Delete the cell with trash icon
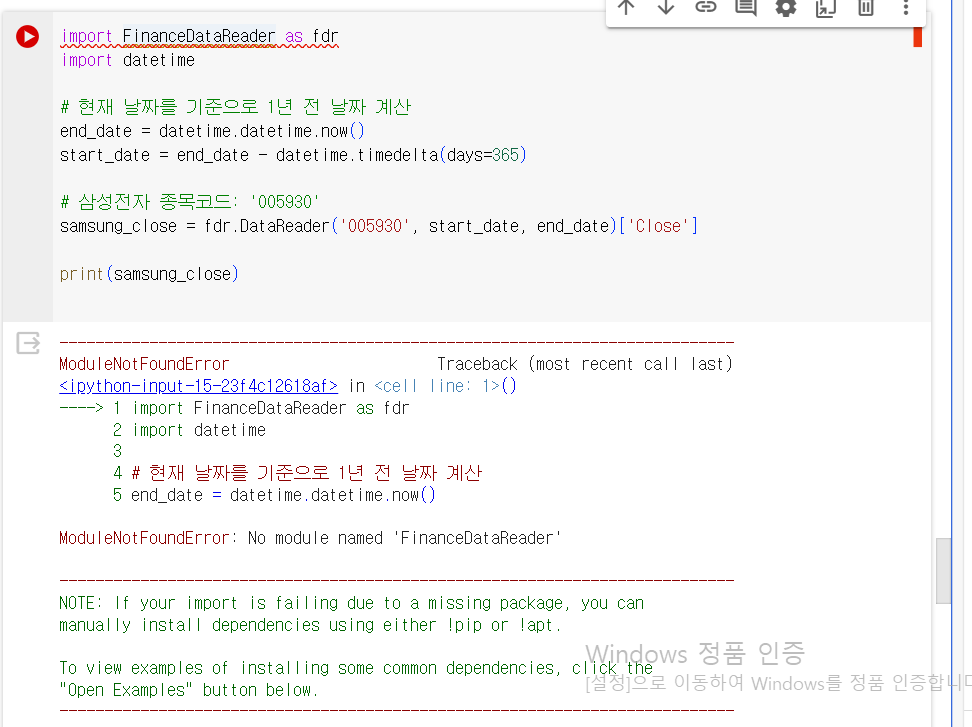972x727 pixels. 866,7
